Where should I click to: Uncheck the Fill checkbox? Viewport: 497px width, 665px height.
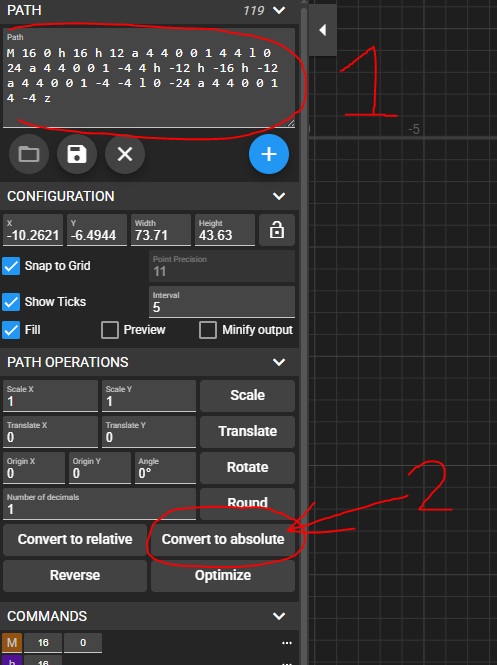click(11, 330)
